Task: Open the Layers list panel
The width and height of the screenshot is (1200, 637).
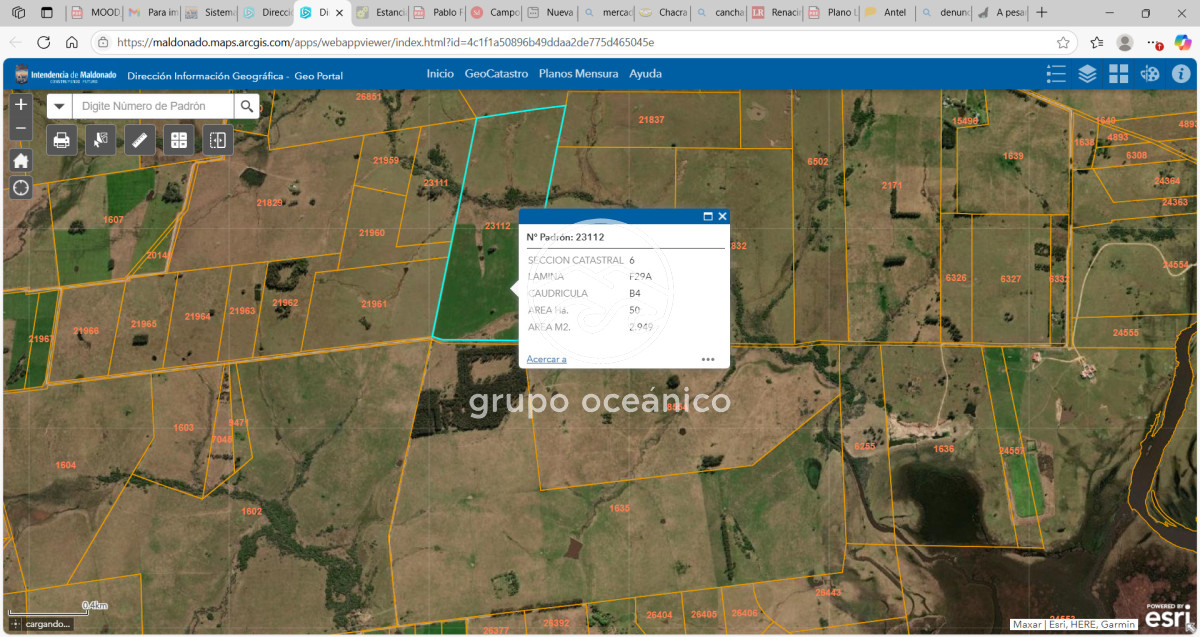Action: coord(1087,73)
